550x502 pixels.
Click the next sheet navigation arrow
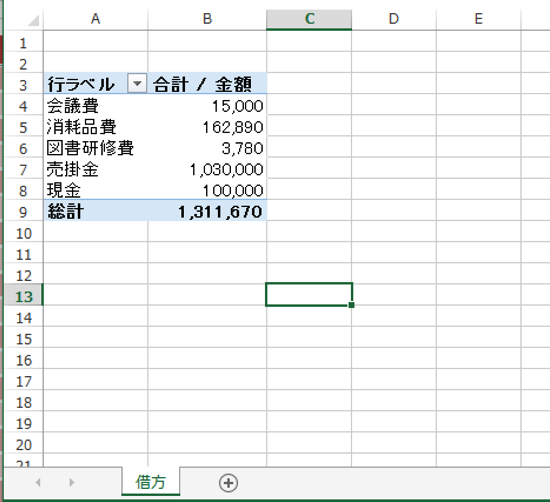tap(72, 483)
